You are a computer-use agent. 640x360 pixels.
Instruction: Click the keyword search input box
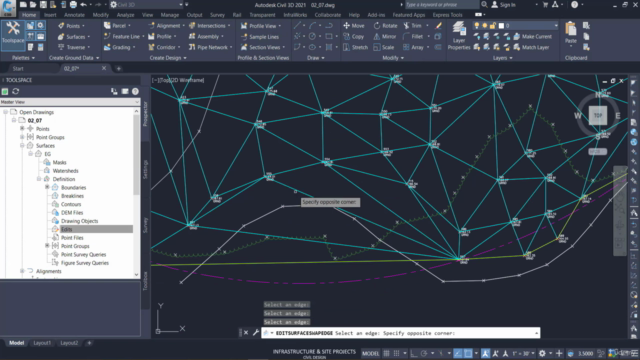pos(442,4)
